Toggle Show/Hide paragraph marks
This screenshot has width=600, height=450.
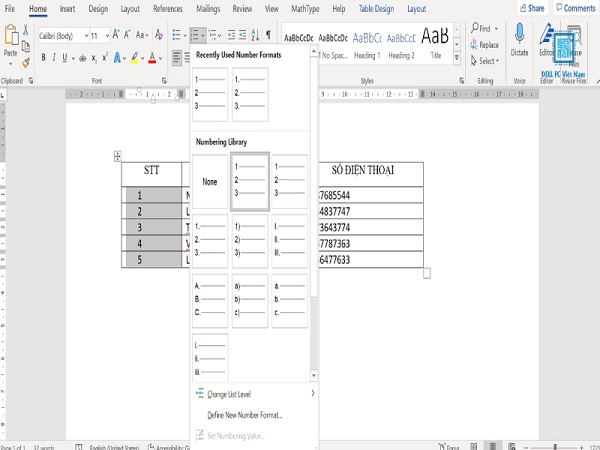[268, 35]
